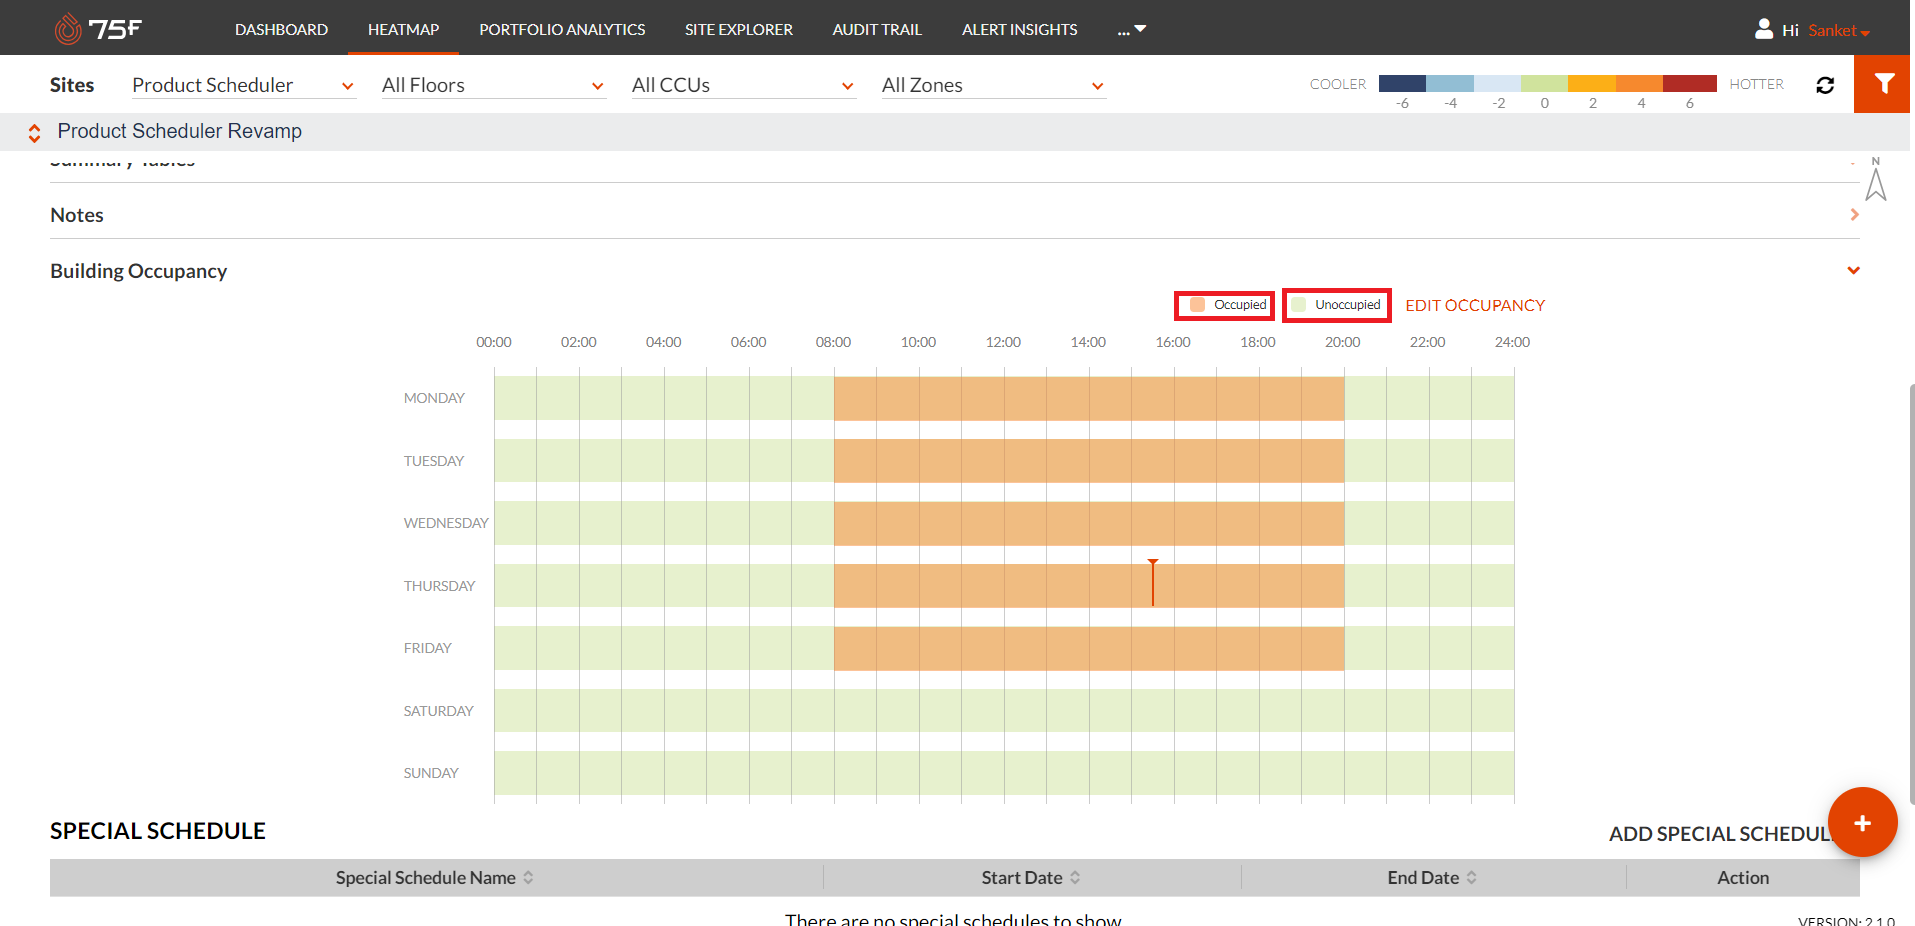The height and width of the screenshot is (926, 1915).
Task: Sort by Start Date arrows
Action: click(1075, 877)
